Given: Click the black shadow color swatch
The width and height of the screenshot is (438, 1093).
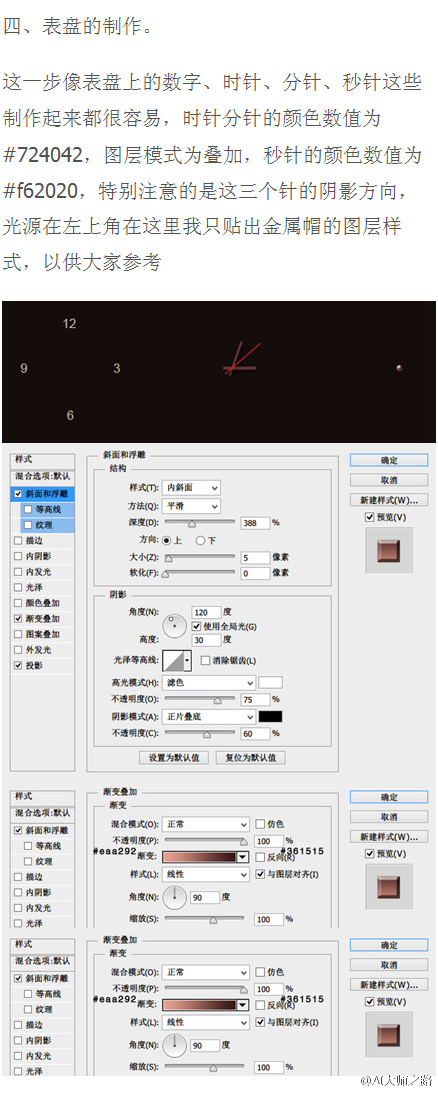Looking at the screenshot, I should (x=271, y=717).
